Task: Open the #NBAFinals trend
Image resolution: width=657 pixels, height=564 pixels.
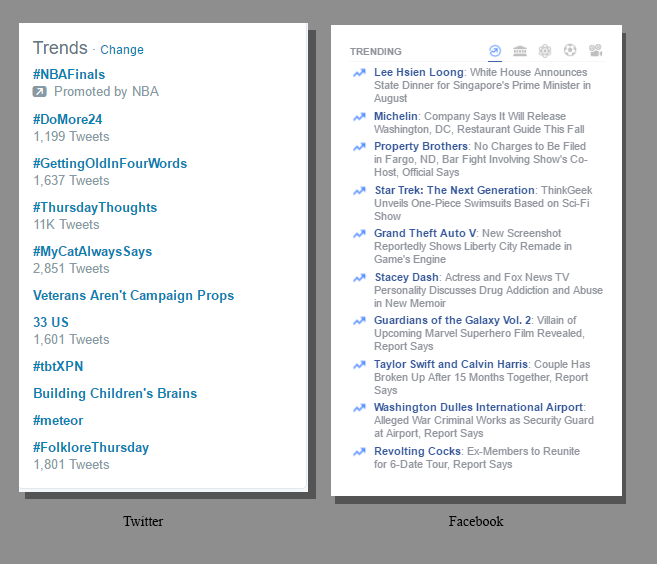Action: (x=69, y=74)
